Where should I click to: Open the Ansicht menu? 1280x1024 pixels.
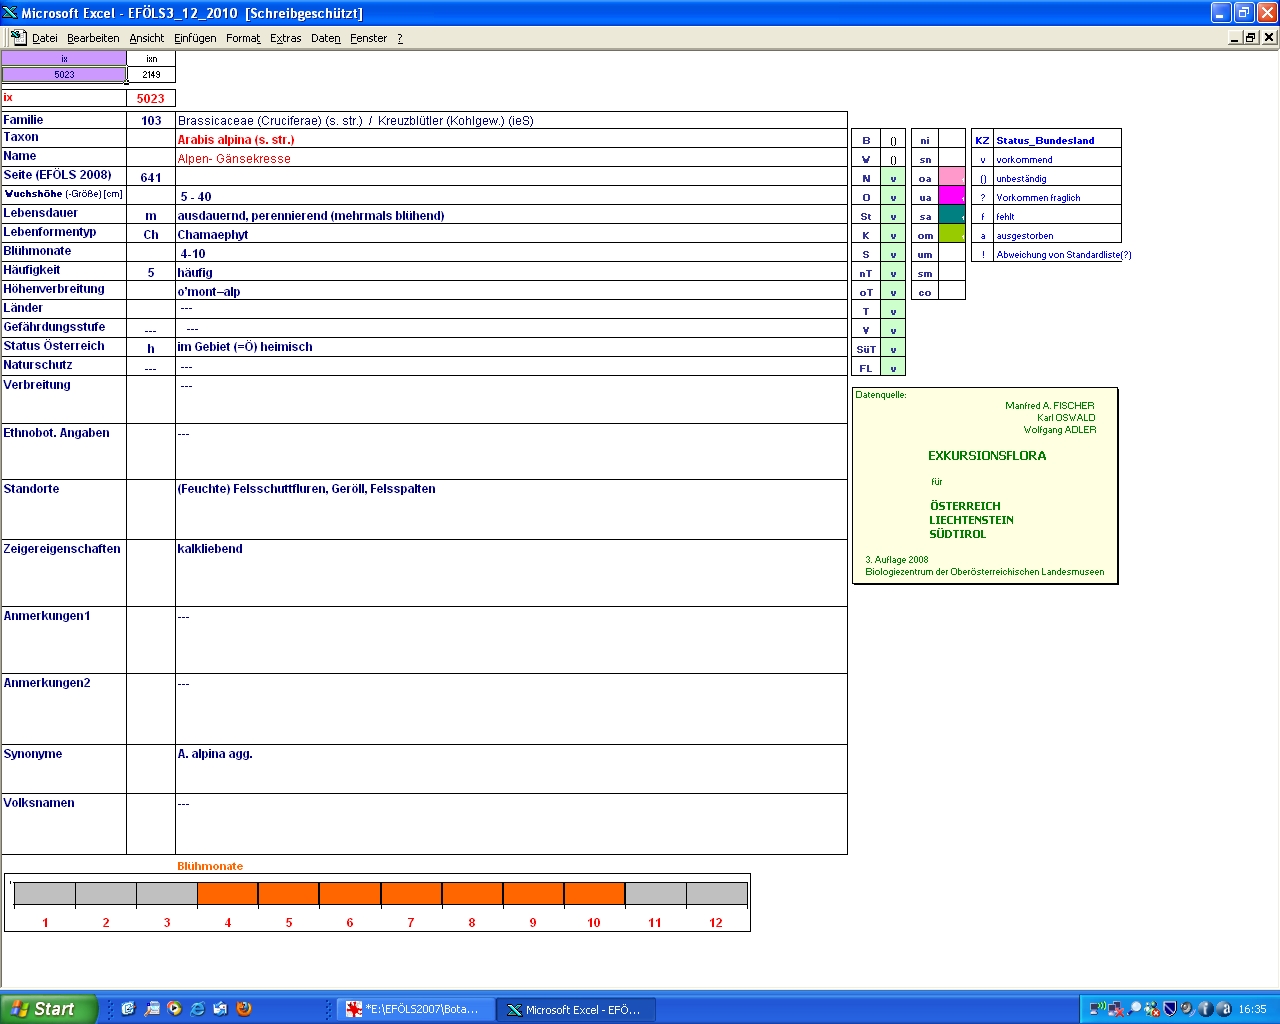coord(146,38)
